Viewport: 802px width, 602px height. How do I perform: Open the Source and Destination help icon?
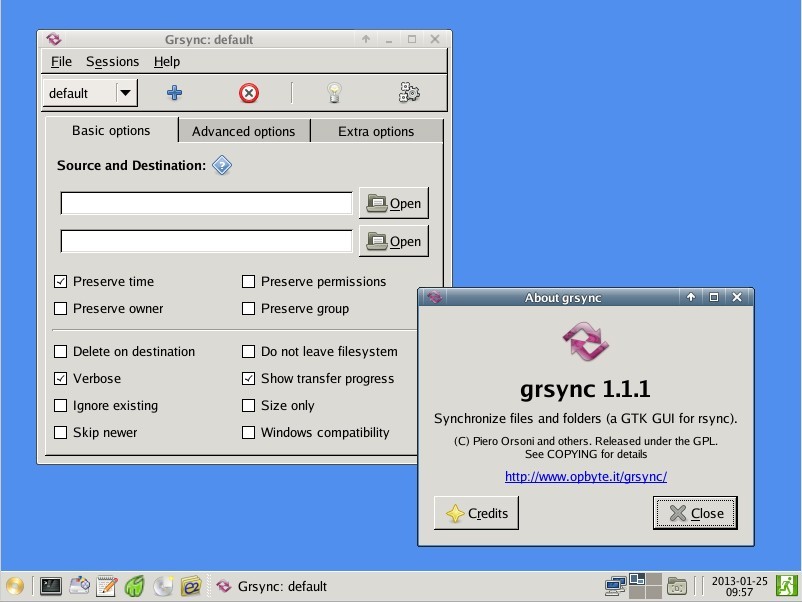pyautogui.click(x=222, y=165)
